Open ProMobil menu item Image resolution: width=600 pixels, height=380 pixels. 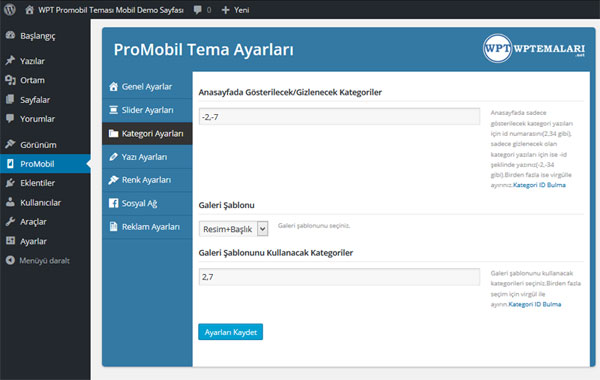(45, 164)
